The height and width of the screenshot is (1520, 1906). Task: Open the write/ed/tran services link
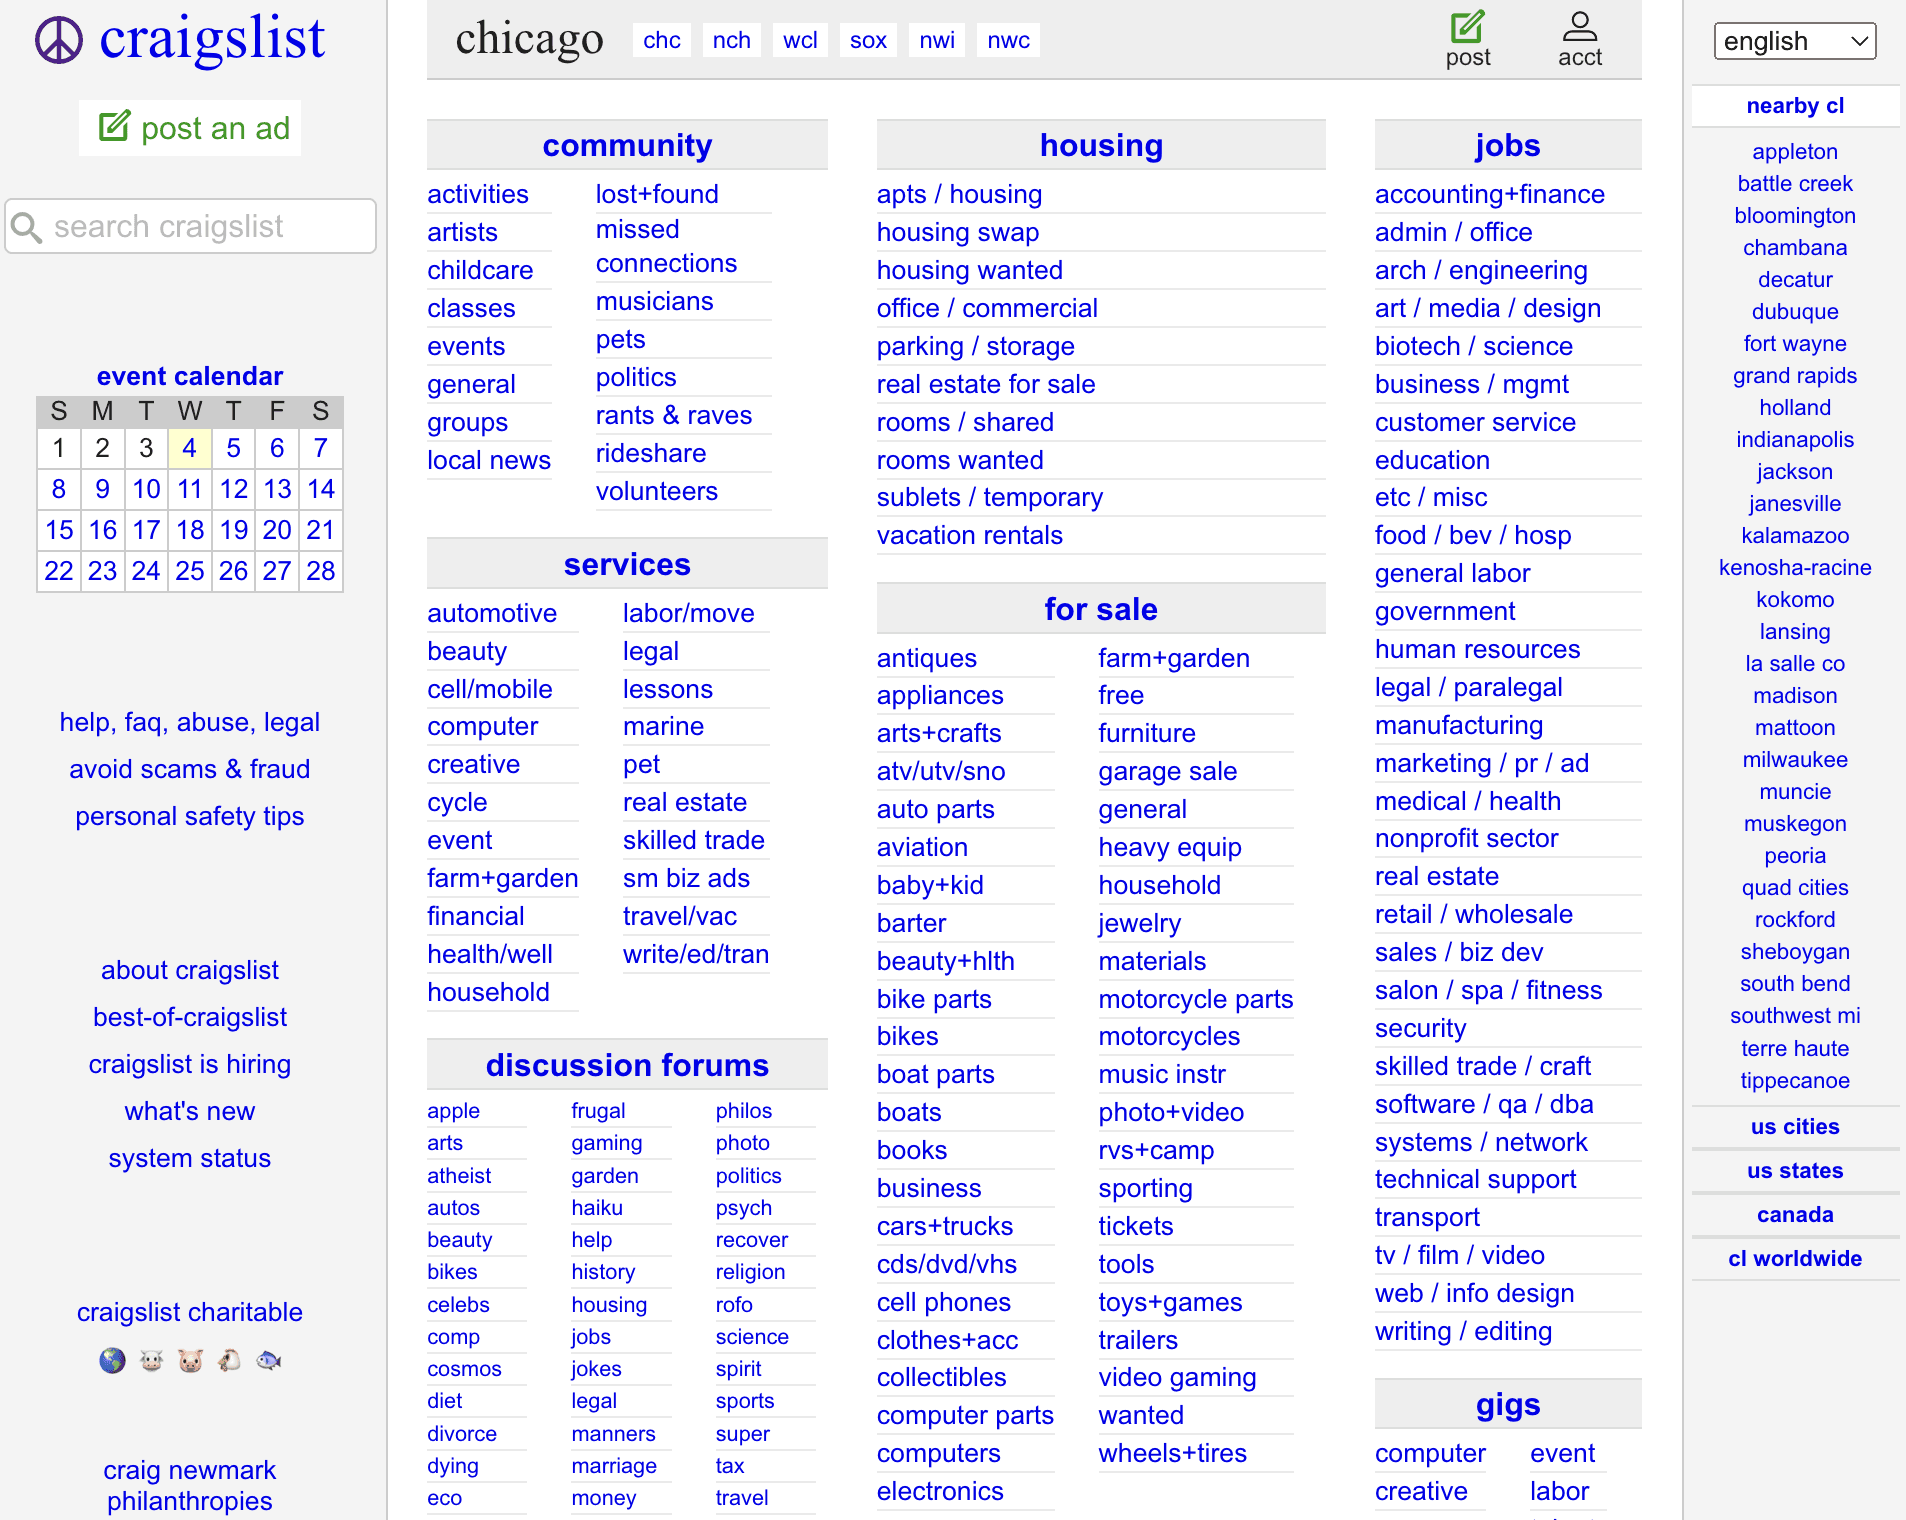pyautogui.click(x=696, y=954)
